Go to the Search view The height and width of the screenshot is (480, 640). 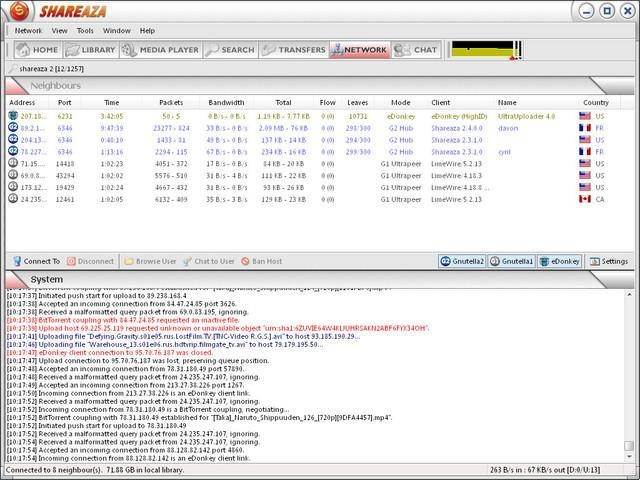230,49
